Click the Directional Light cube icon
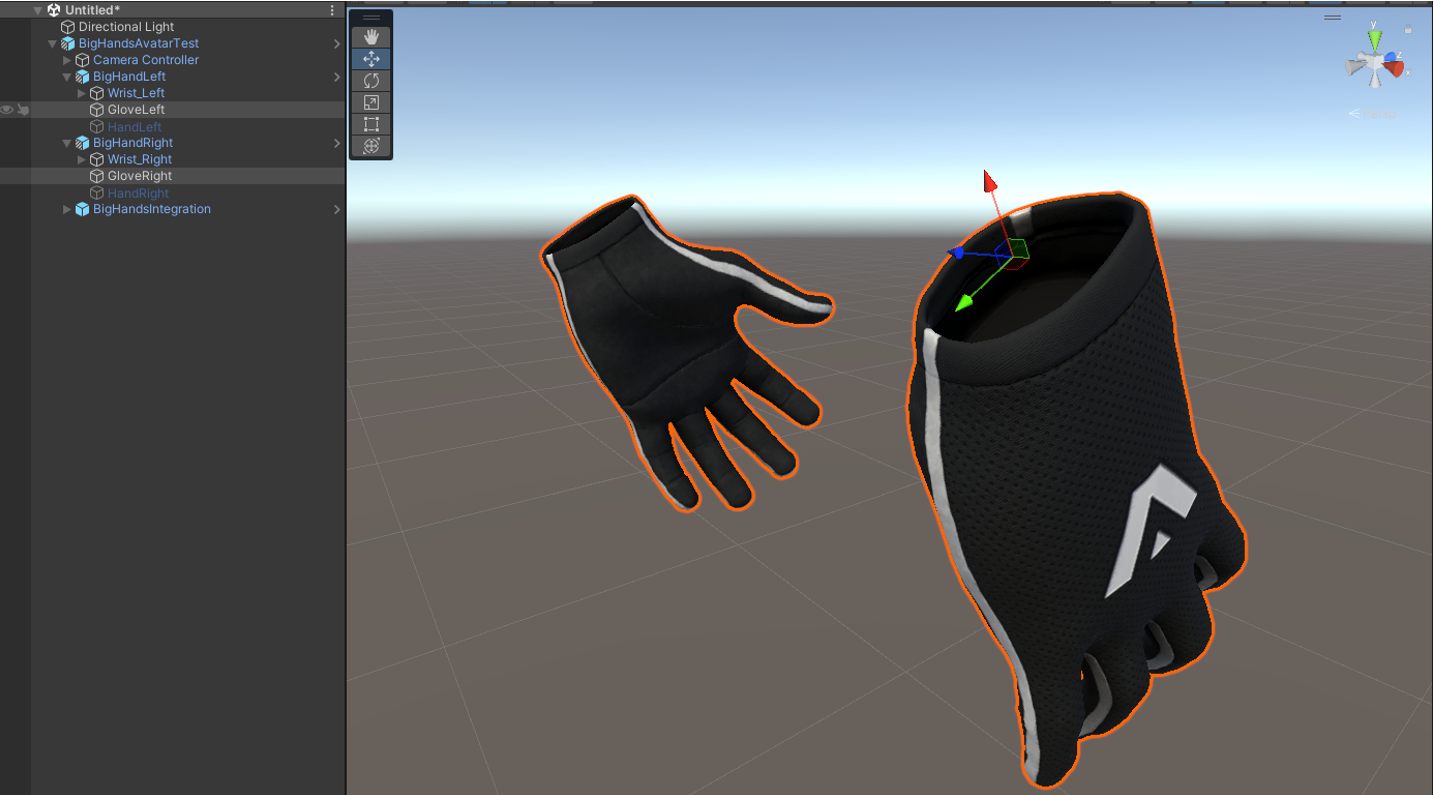The width and height of the screenshot is (1434, 795). (68, 27)
